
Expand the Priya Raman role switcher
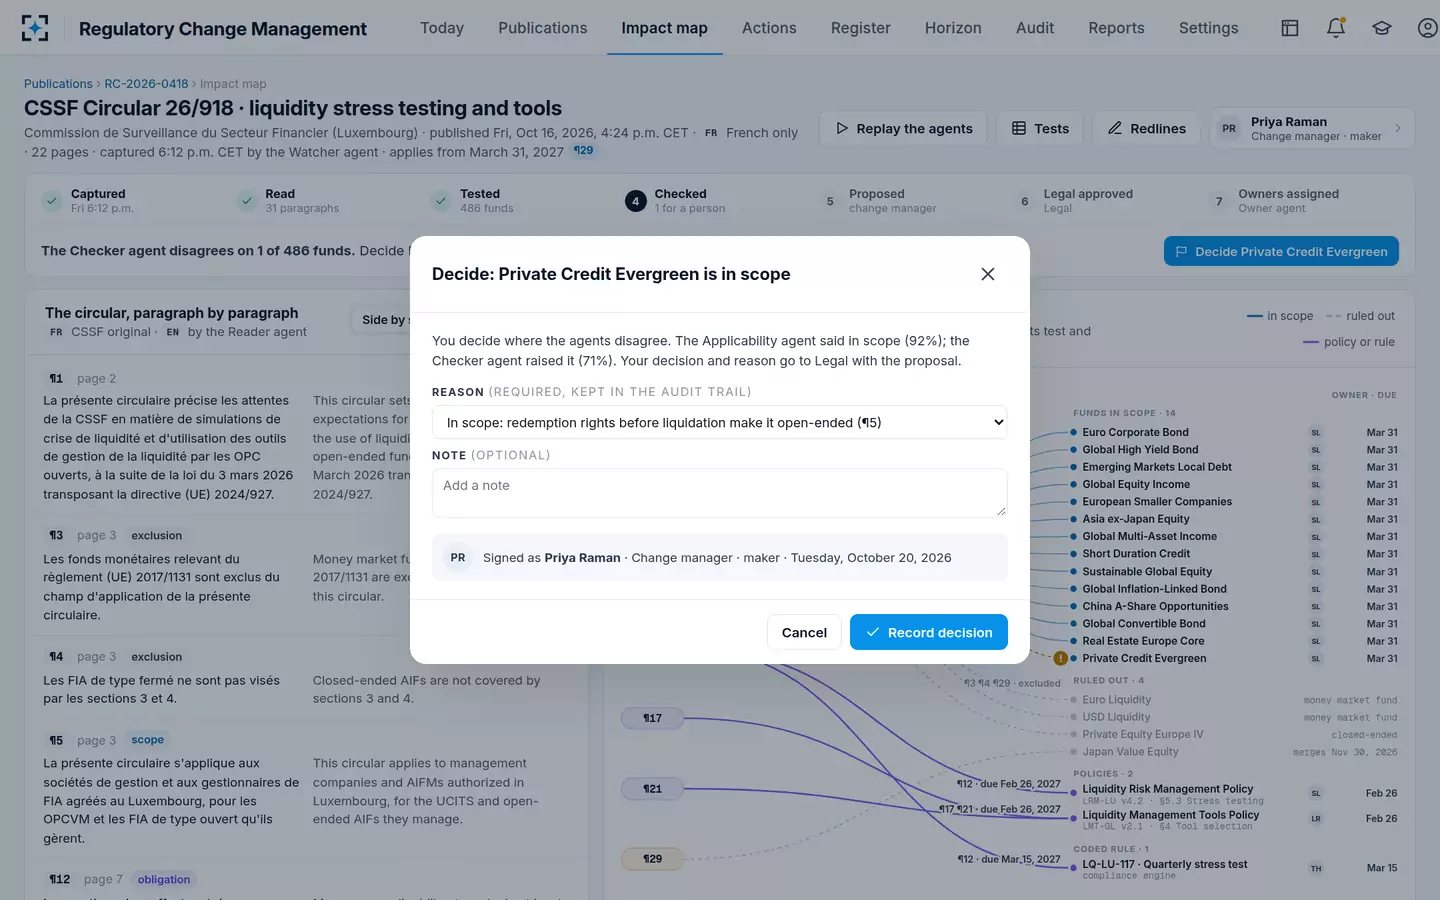[x=1311, y=128]
